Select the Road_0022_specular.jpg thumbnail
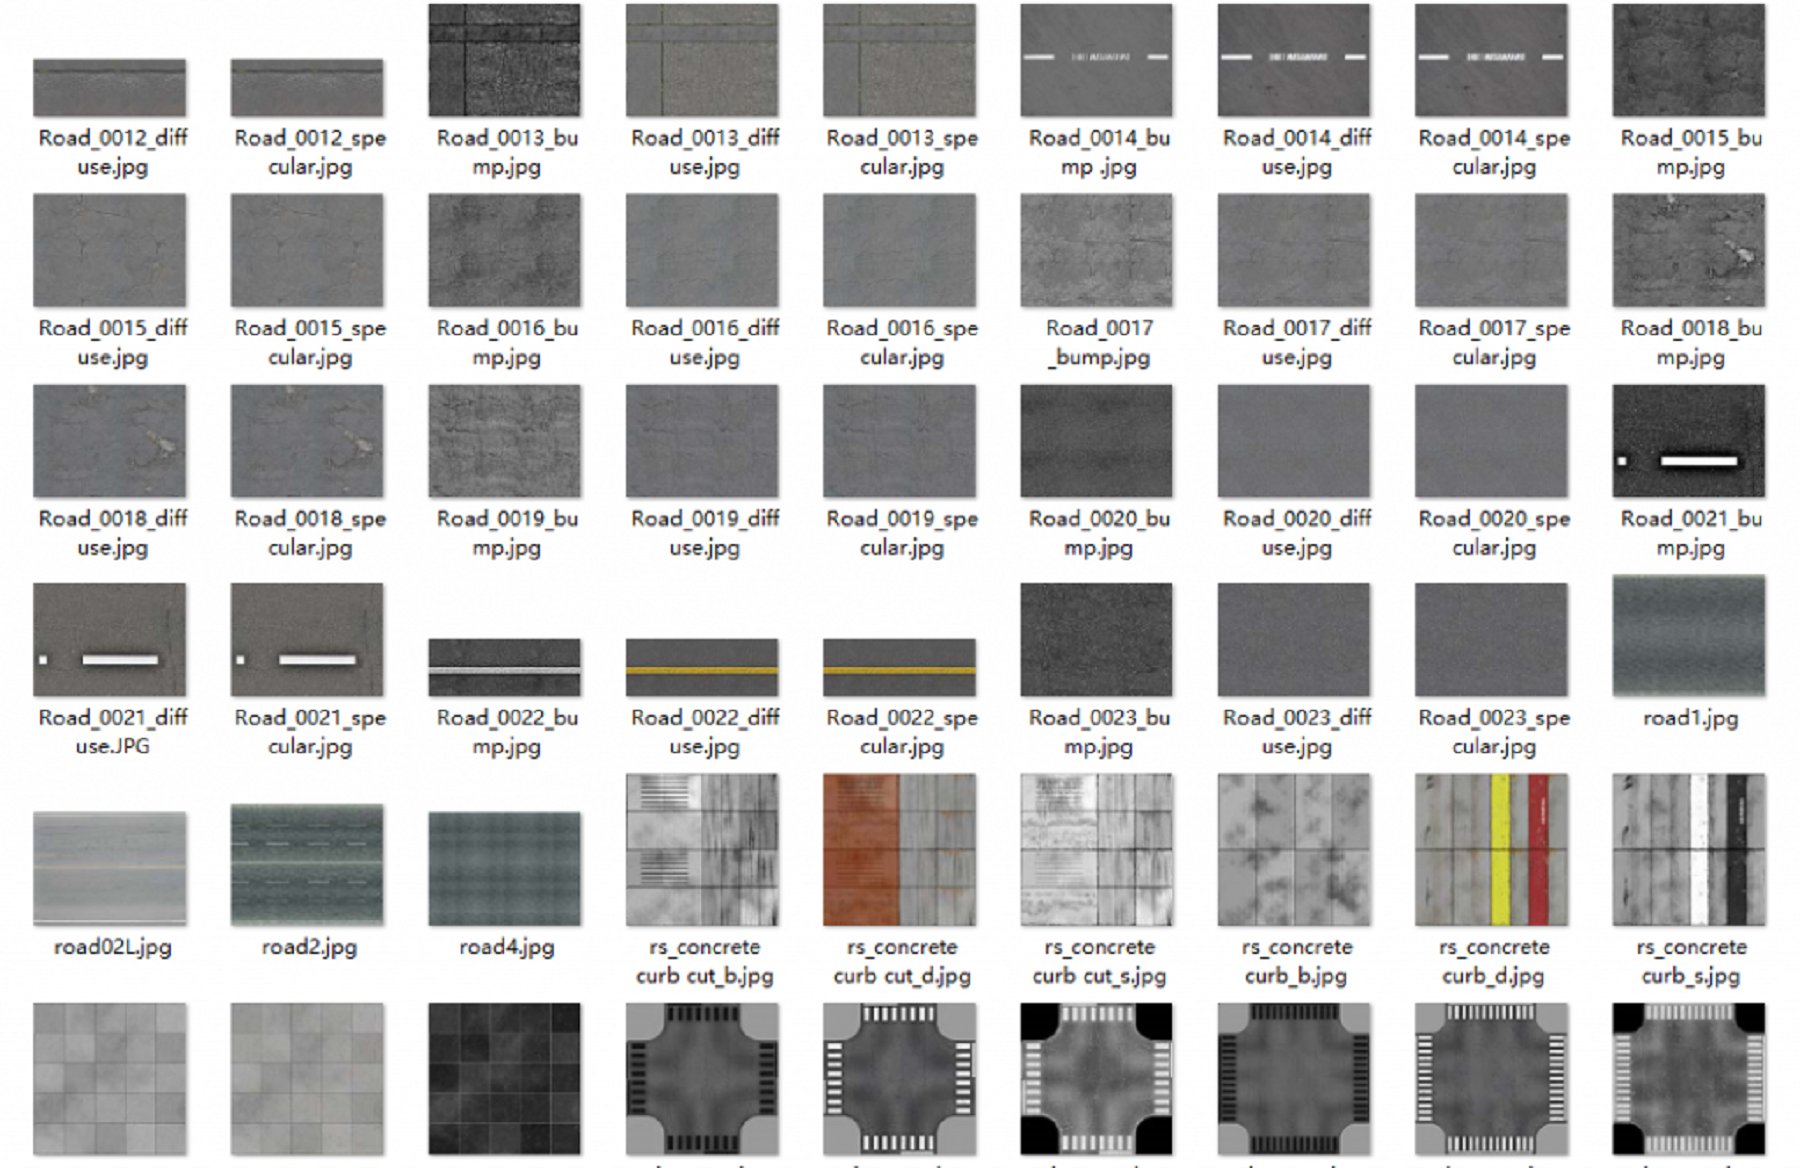This screenshot has height=1168, width=1800. pos(899,668)
